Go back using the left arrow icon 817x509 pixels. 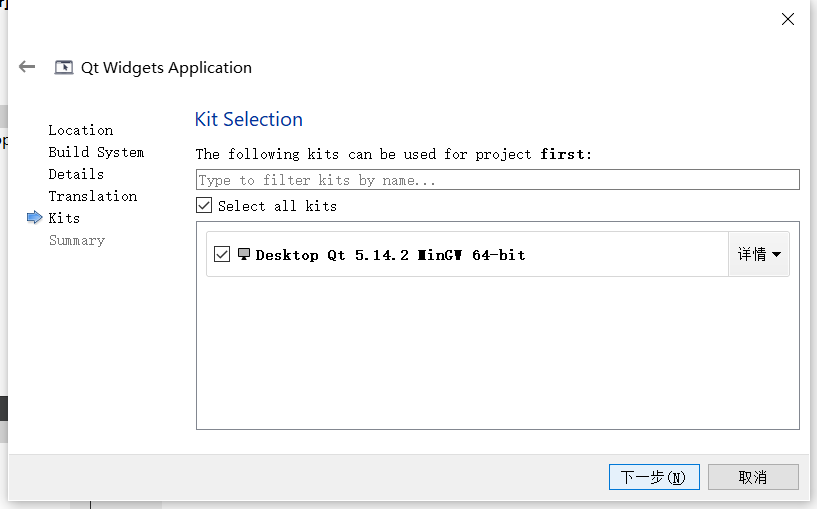click(x=27, y=67)
